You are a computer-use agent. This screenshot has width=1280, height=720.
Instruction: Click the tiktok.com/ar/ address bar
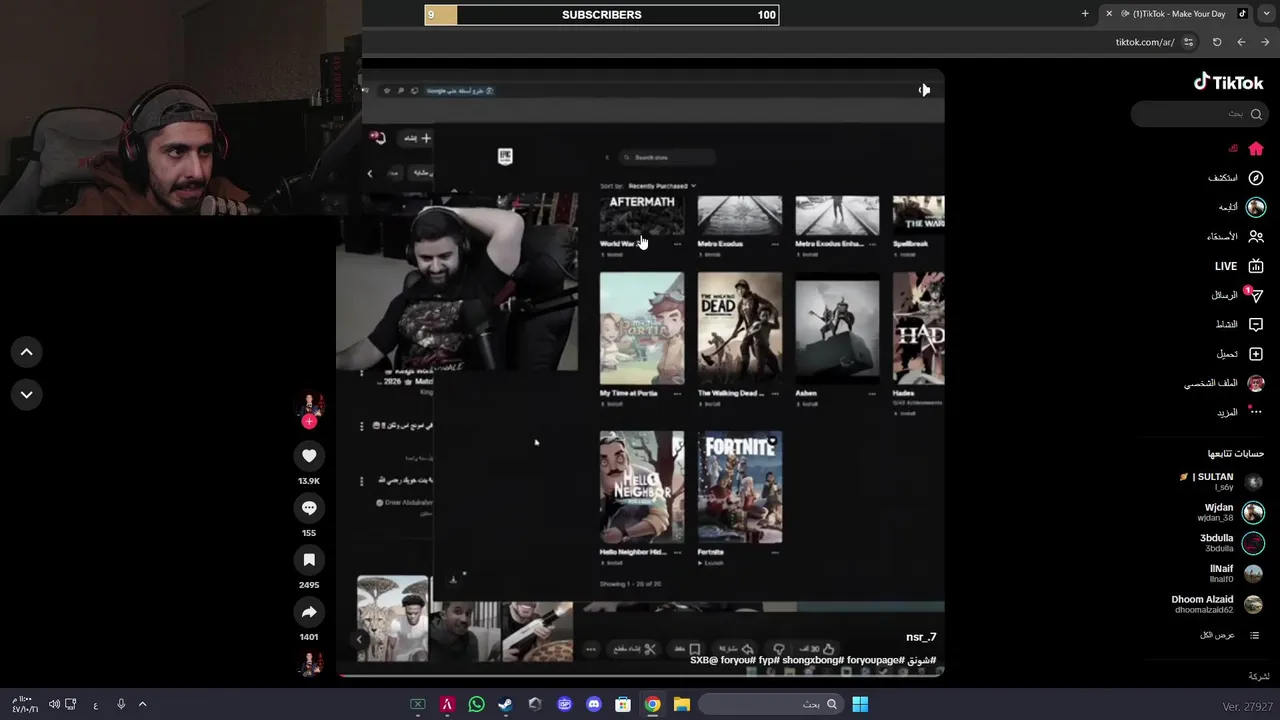click(x=1145, y=42)
